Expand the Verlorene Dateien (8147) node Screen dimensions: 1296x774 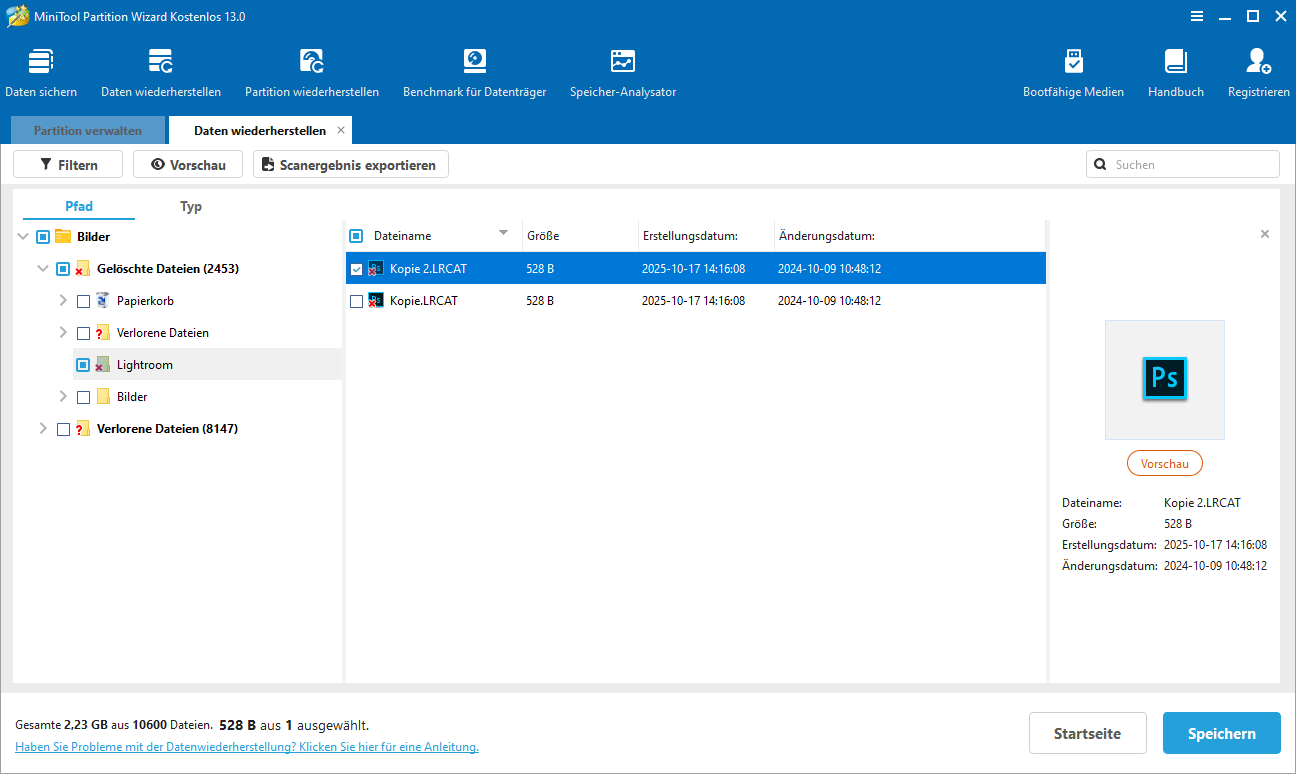[x=43, y=429]
